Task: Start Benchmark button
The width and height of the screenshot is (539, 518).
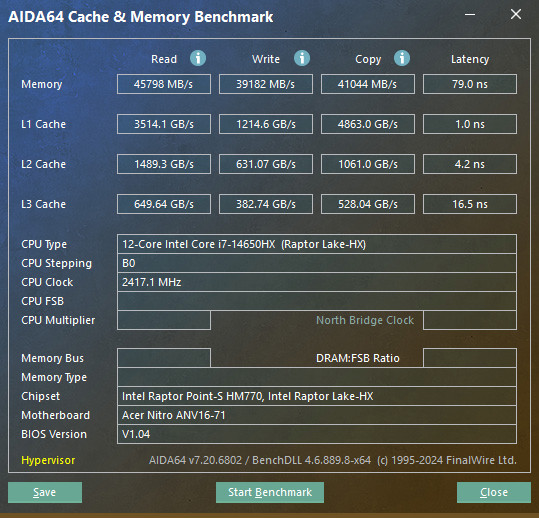Action: point(270,492)
